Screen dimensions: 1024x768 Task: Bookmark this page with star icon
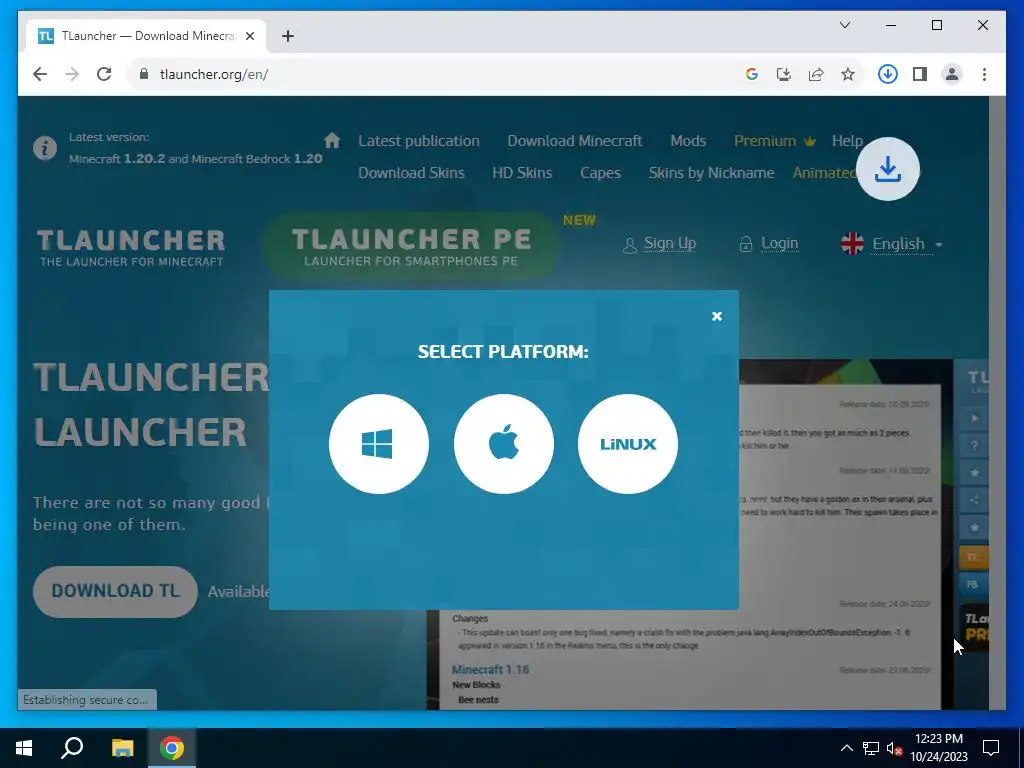coord(848,74)
